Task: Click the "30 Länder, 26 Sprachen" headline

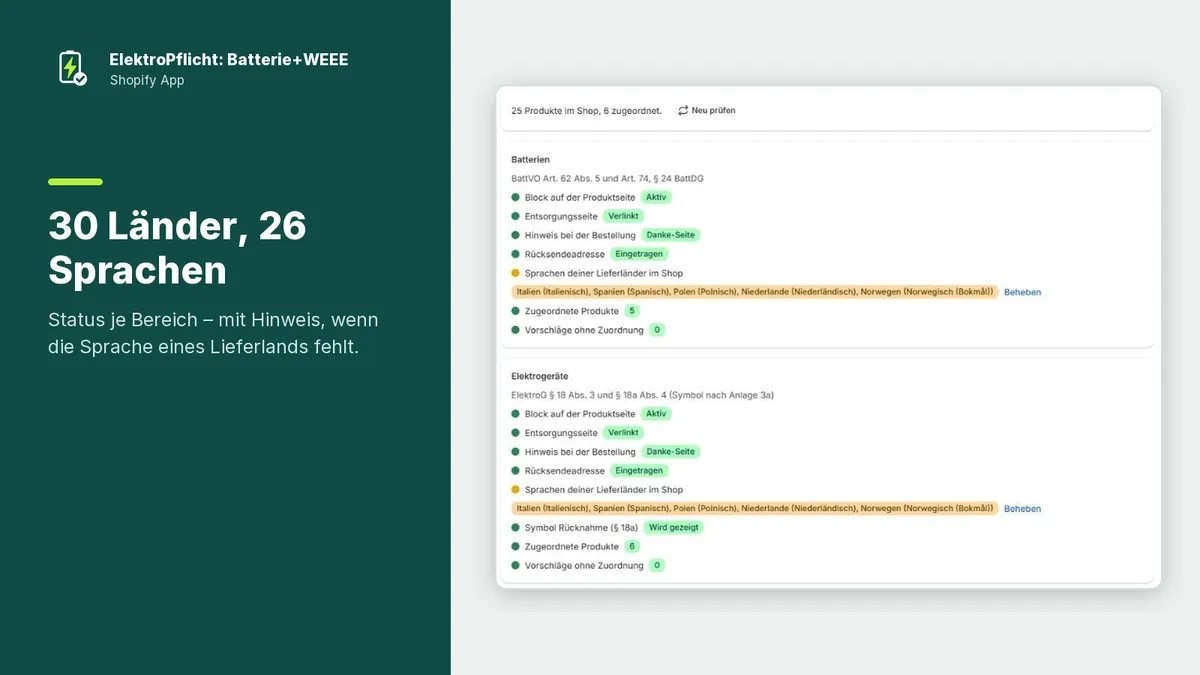Action: tap(177, 248)
